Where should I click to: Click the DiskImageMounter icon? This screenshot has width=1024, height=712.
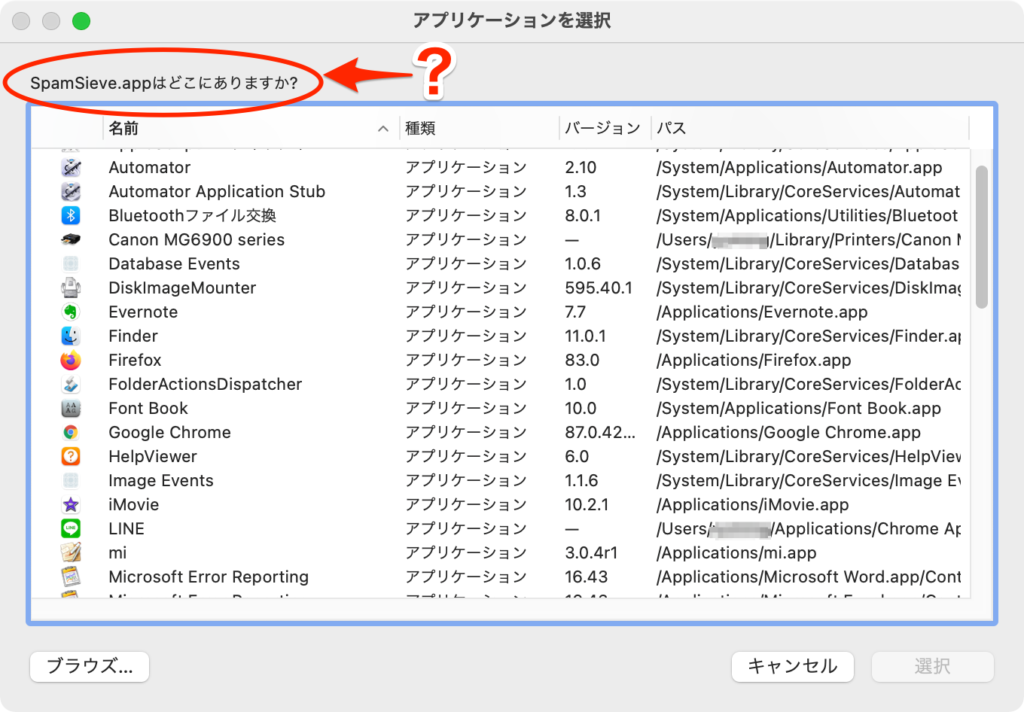[71, 288]
